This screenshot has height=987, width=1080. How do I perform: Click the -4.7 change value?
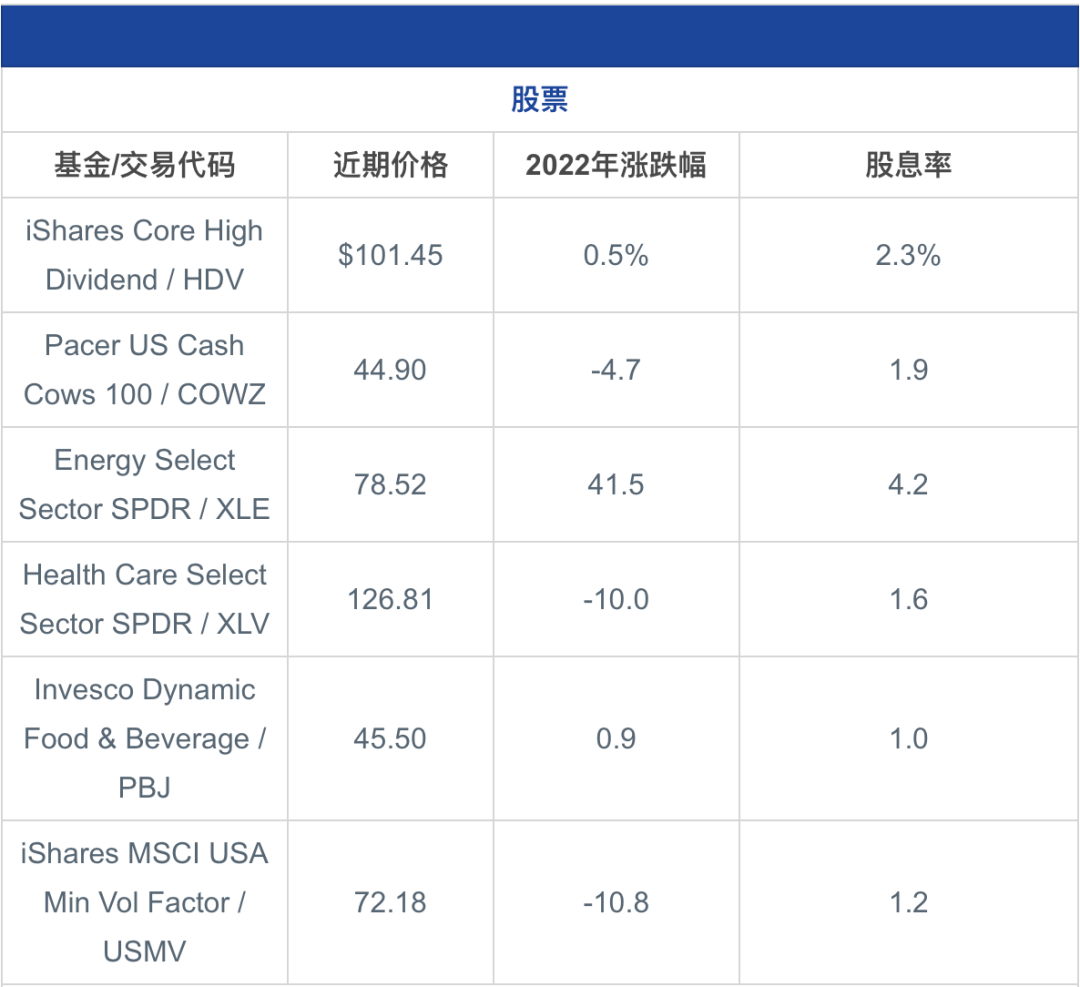coord(616,370)
